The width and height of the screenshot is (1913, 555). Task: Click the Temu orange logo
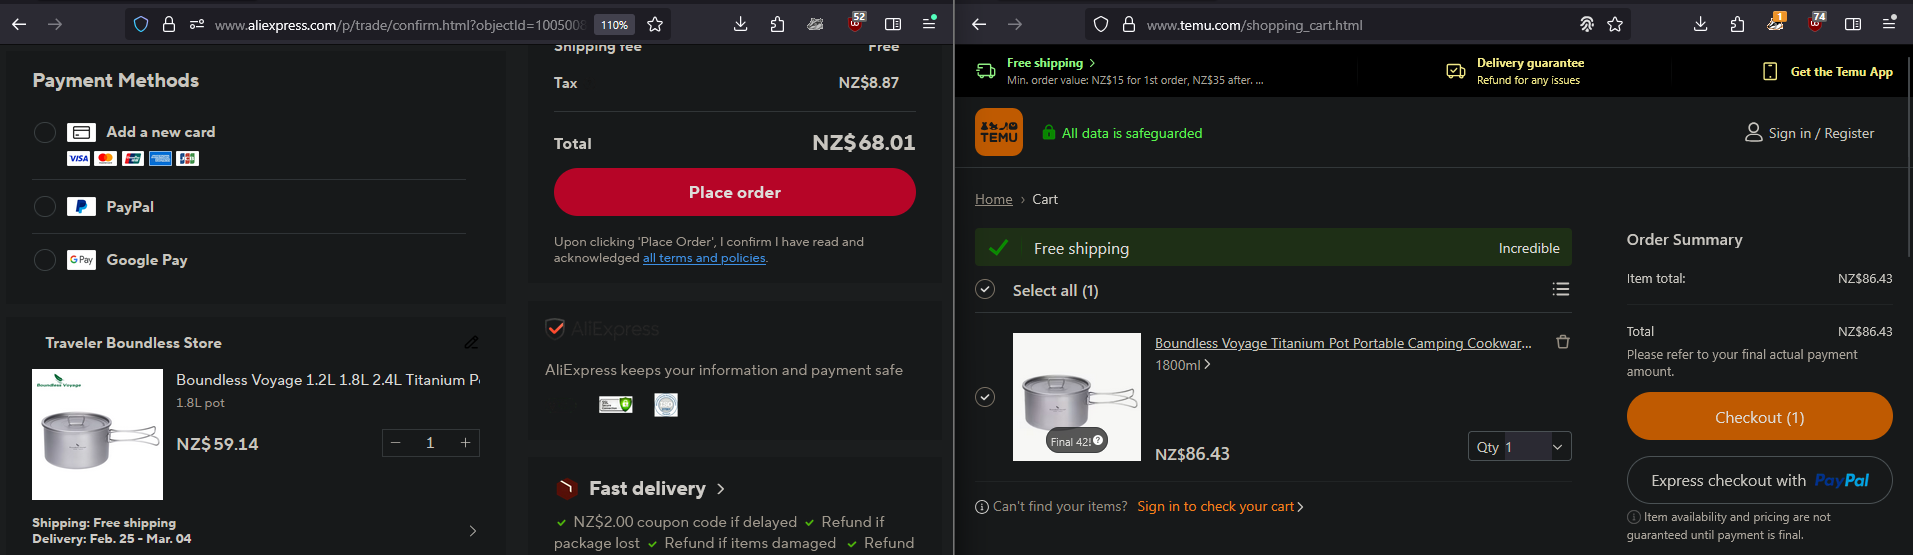[999, 132]
